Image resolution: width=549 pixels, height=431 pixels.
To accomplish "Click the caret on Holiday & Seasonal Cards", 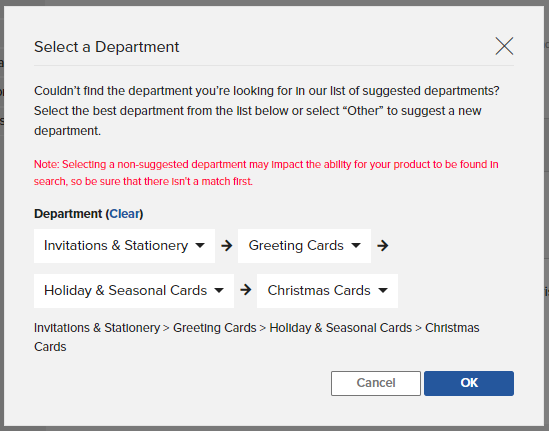I will (x=219, y=290).
